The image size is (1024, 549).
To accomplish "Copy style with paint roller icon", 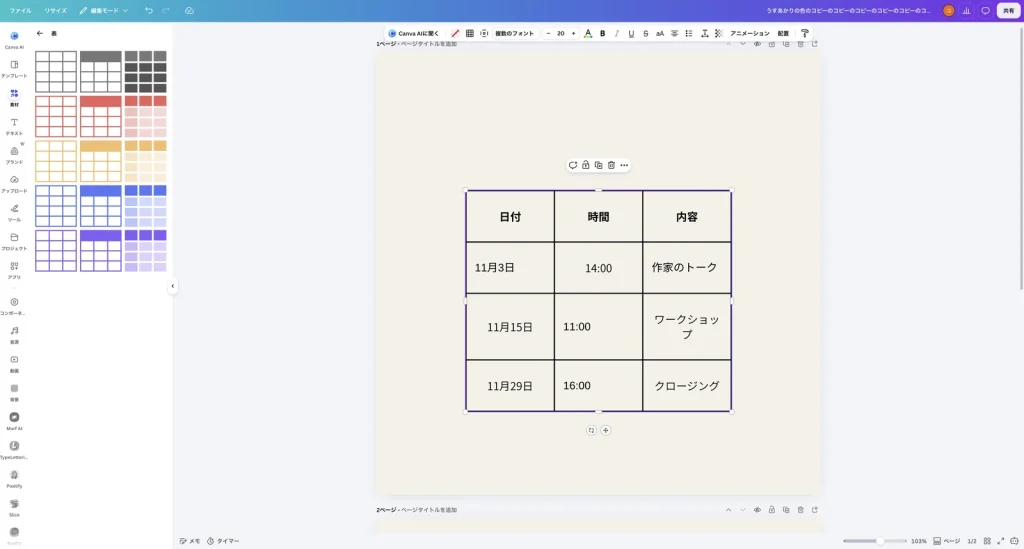I will pyautogui.click(x=805, y=33).
